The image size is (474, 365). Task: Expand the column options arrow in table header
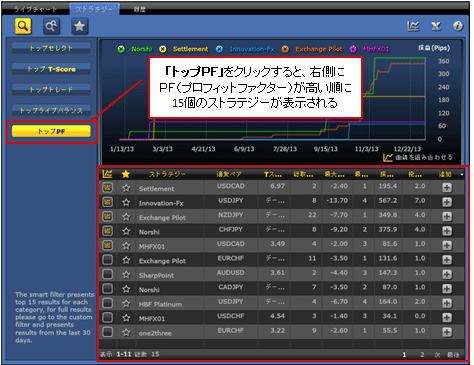[x=462, y=174]
